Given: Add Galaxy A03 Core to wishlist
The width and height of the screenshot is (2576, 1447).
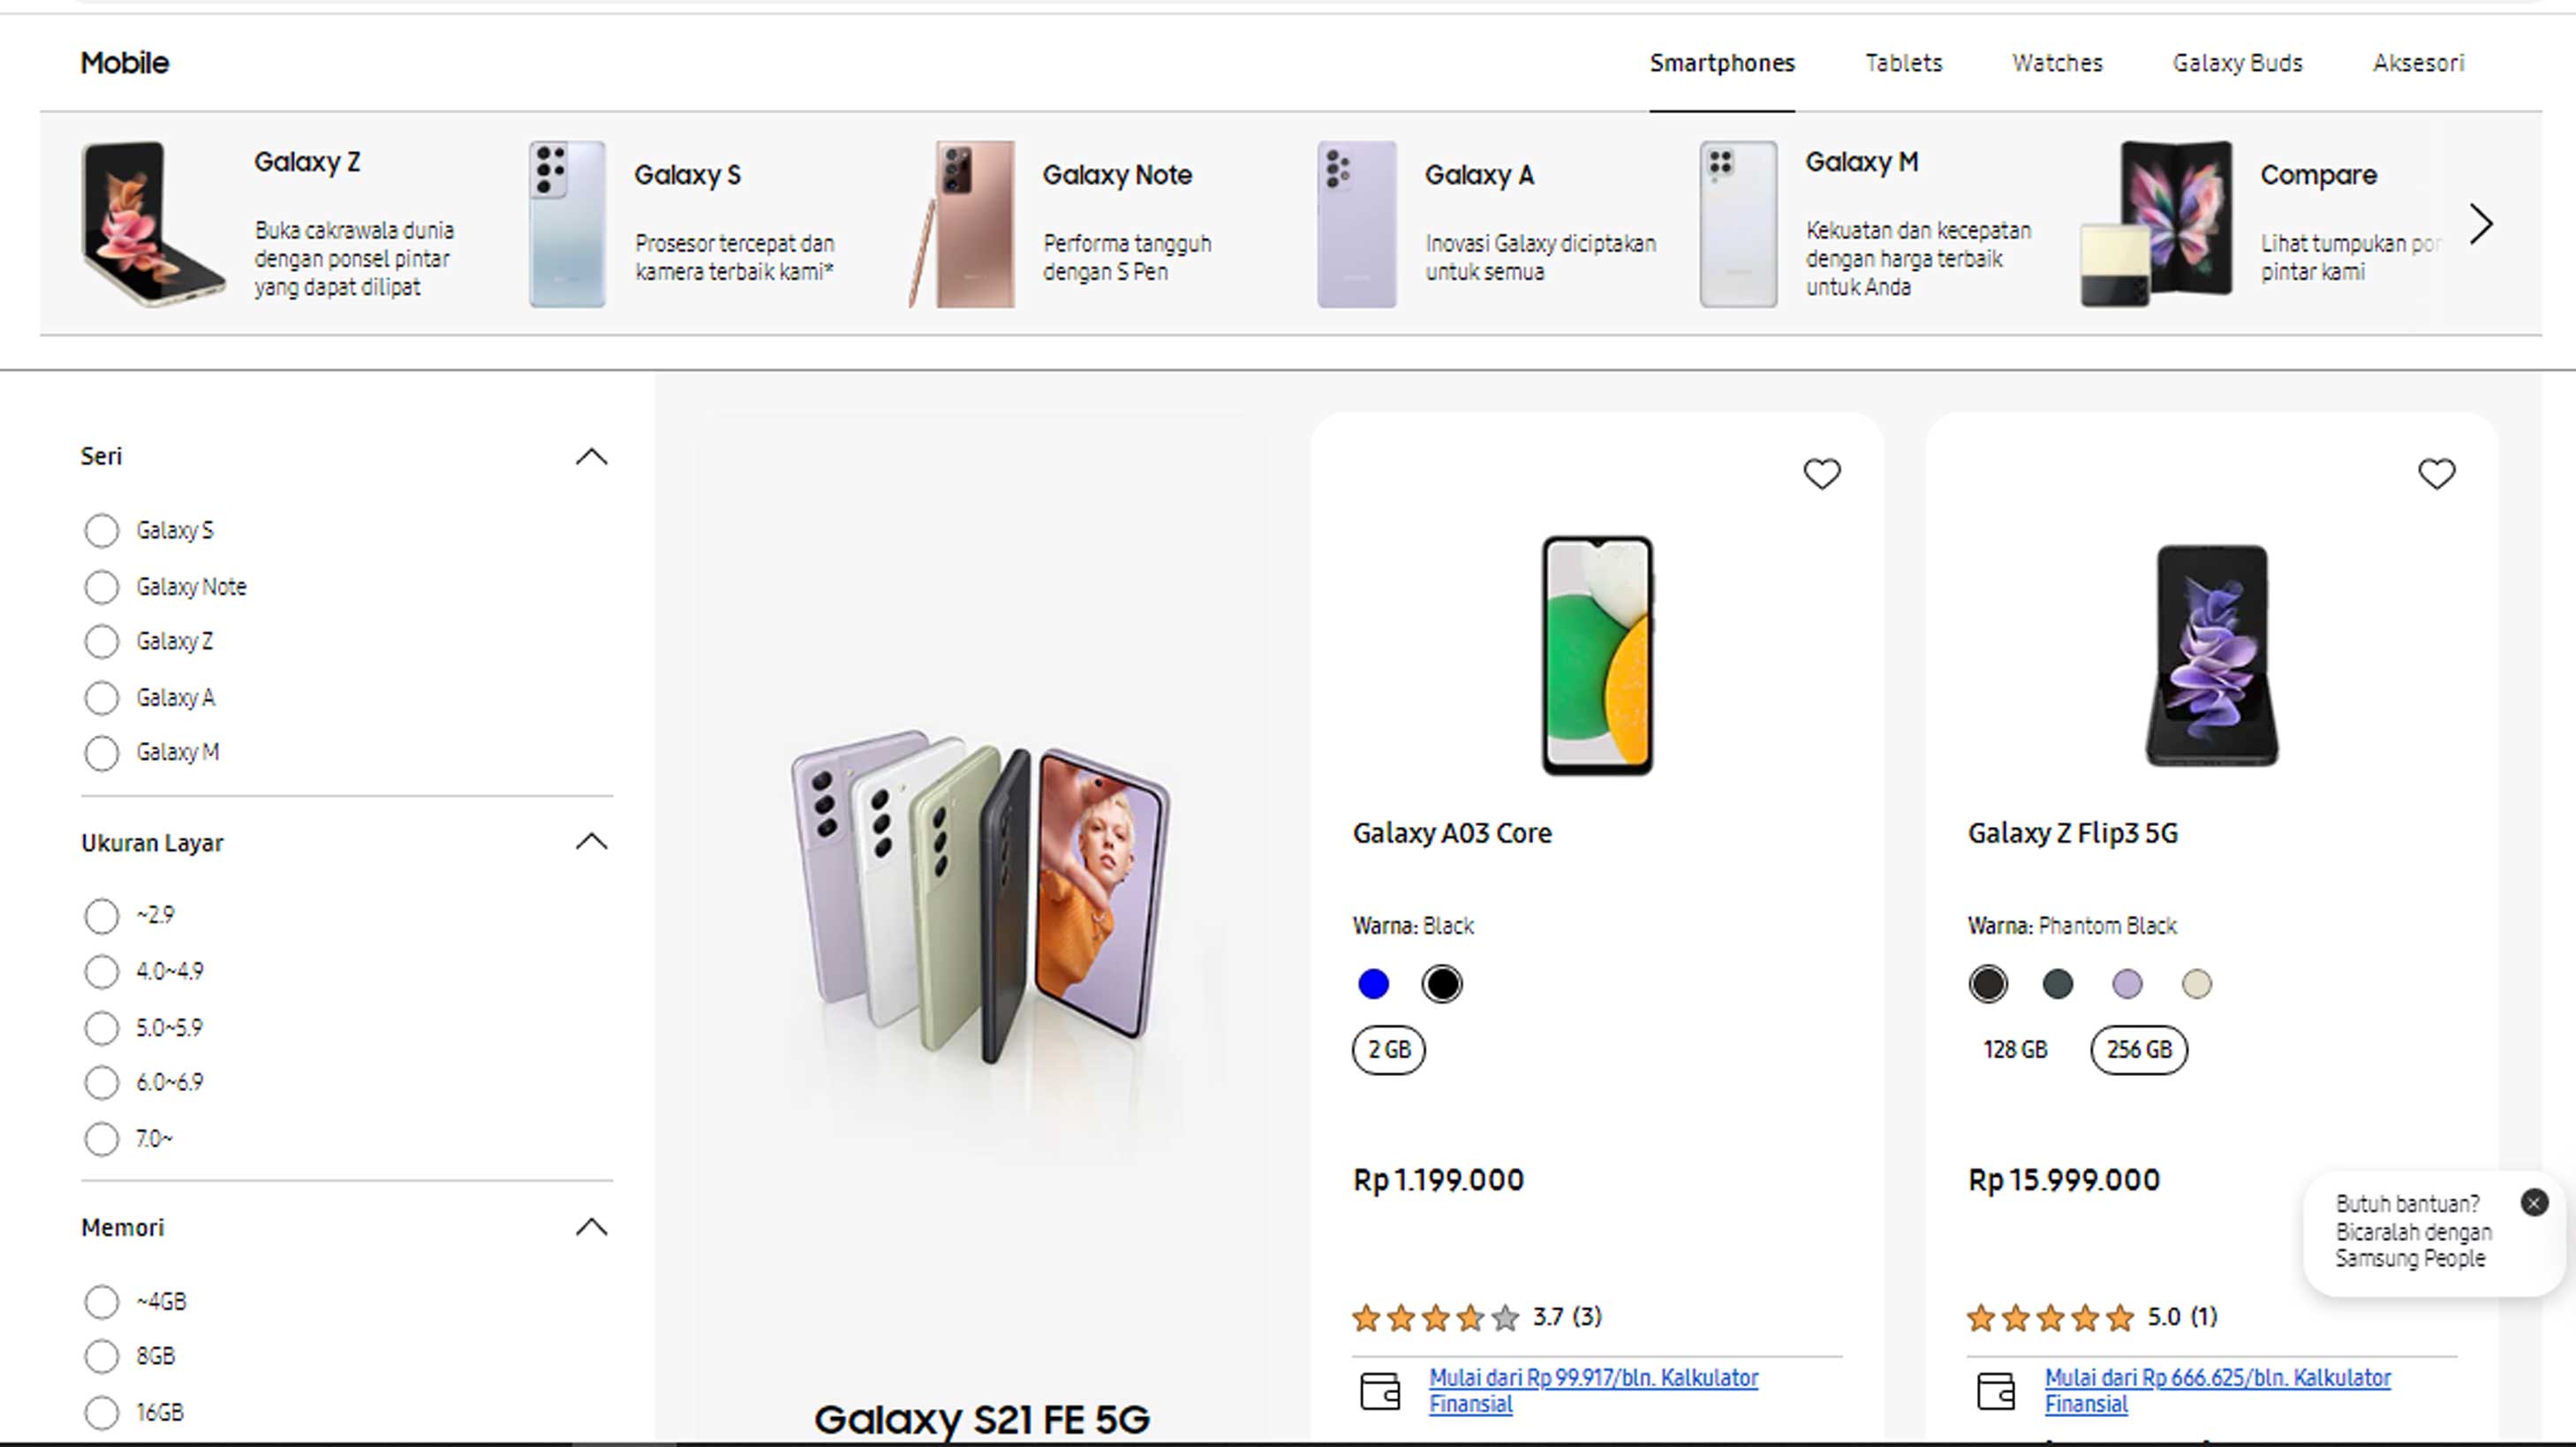Looking at the screenshot, I should 1821,473.
